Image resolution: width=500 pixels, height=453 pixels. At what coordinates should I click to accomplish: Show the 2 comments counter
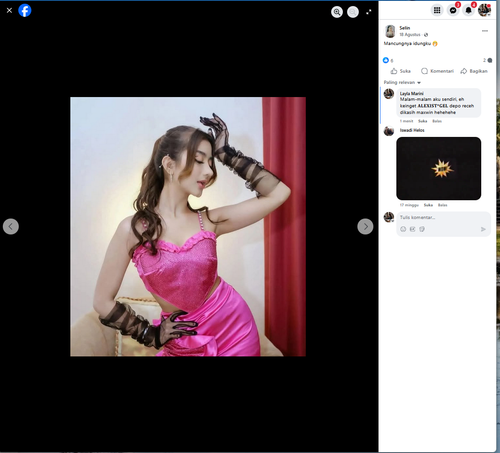487,60
